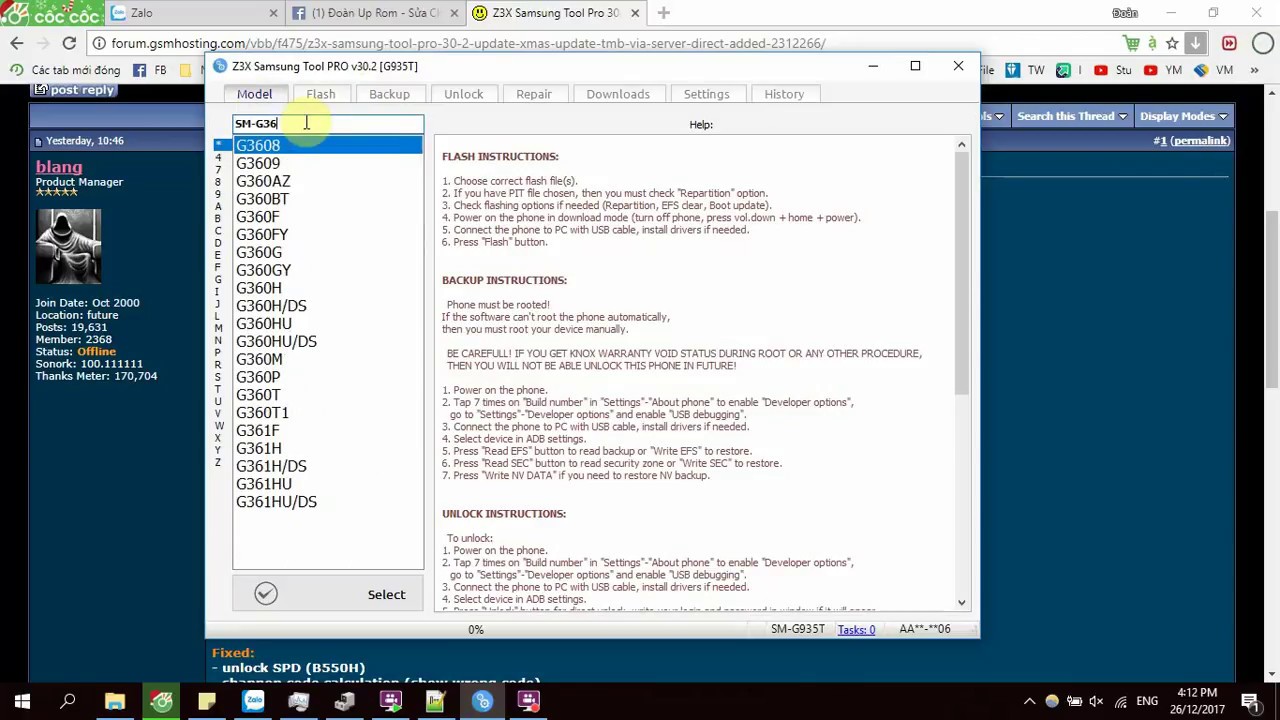Click the model search input field
1280x720 pixels.
click(328, 123)
